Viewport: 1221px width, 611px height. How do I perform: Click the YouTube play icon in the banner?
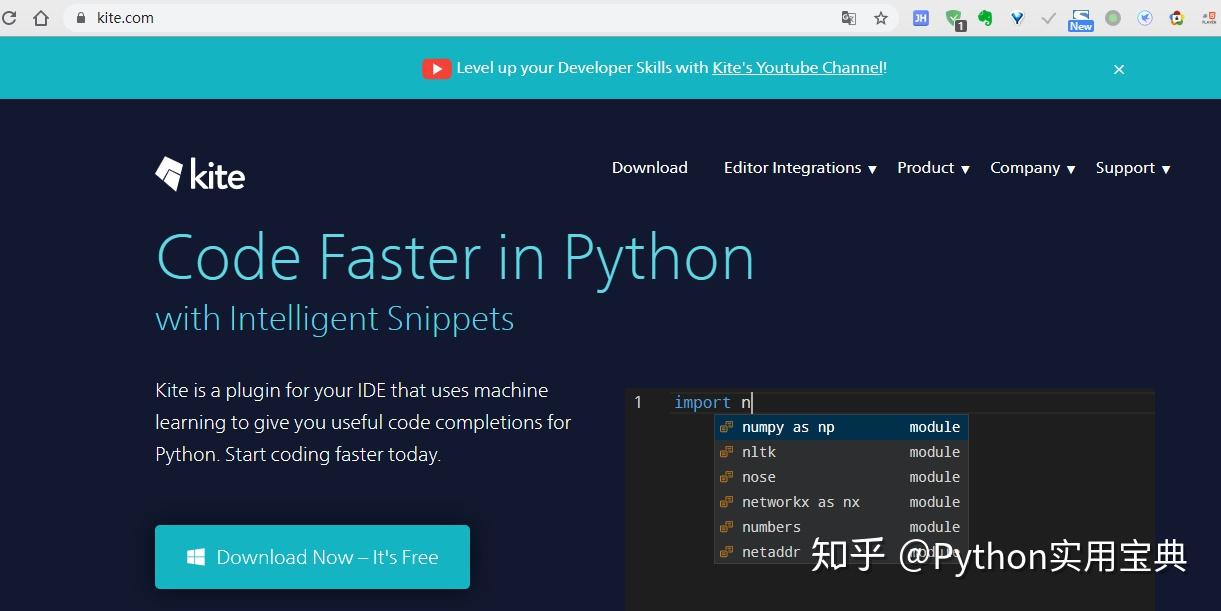coord(437,68)
